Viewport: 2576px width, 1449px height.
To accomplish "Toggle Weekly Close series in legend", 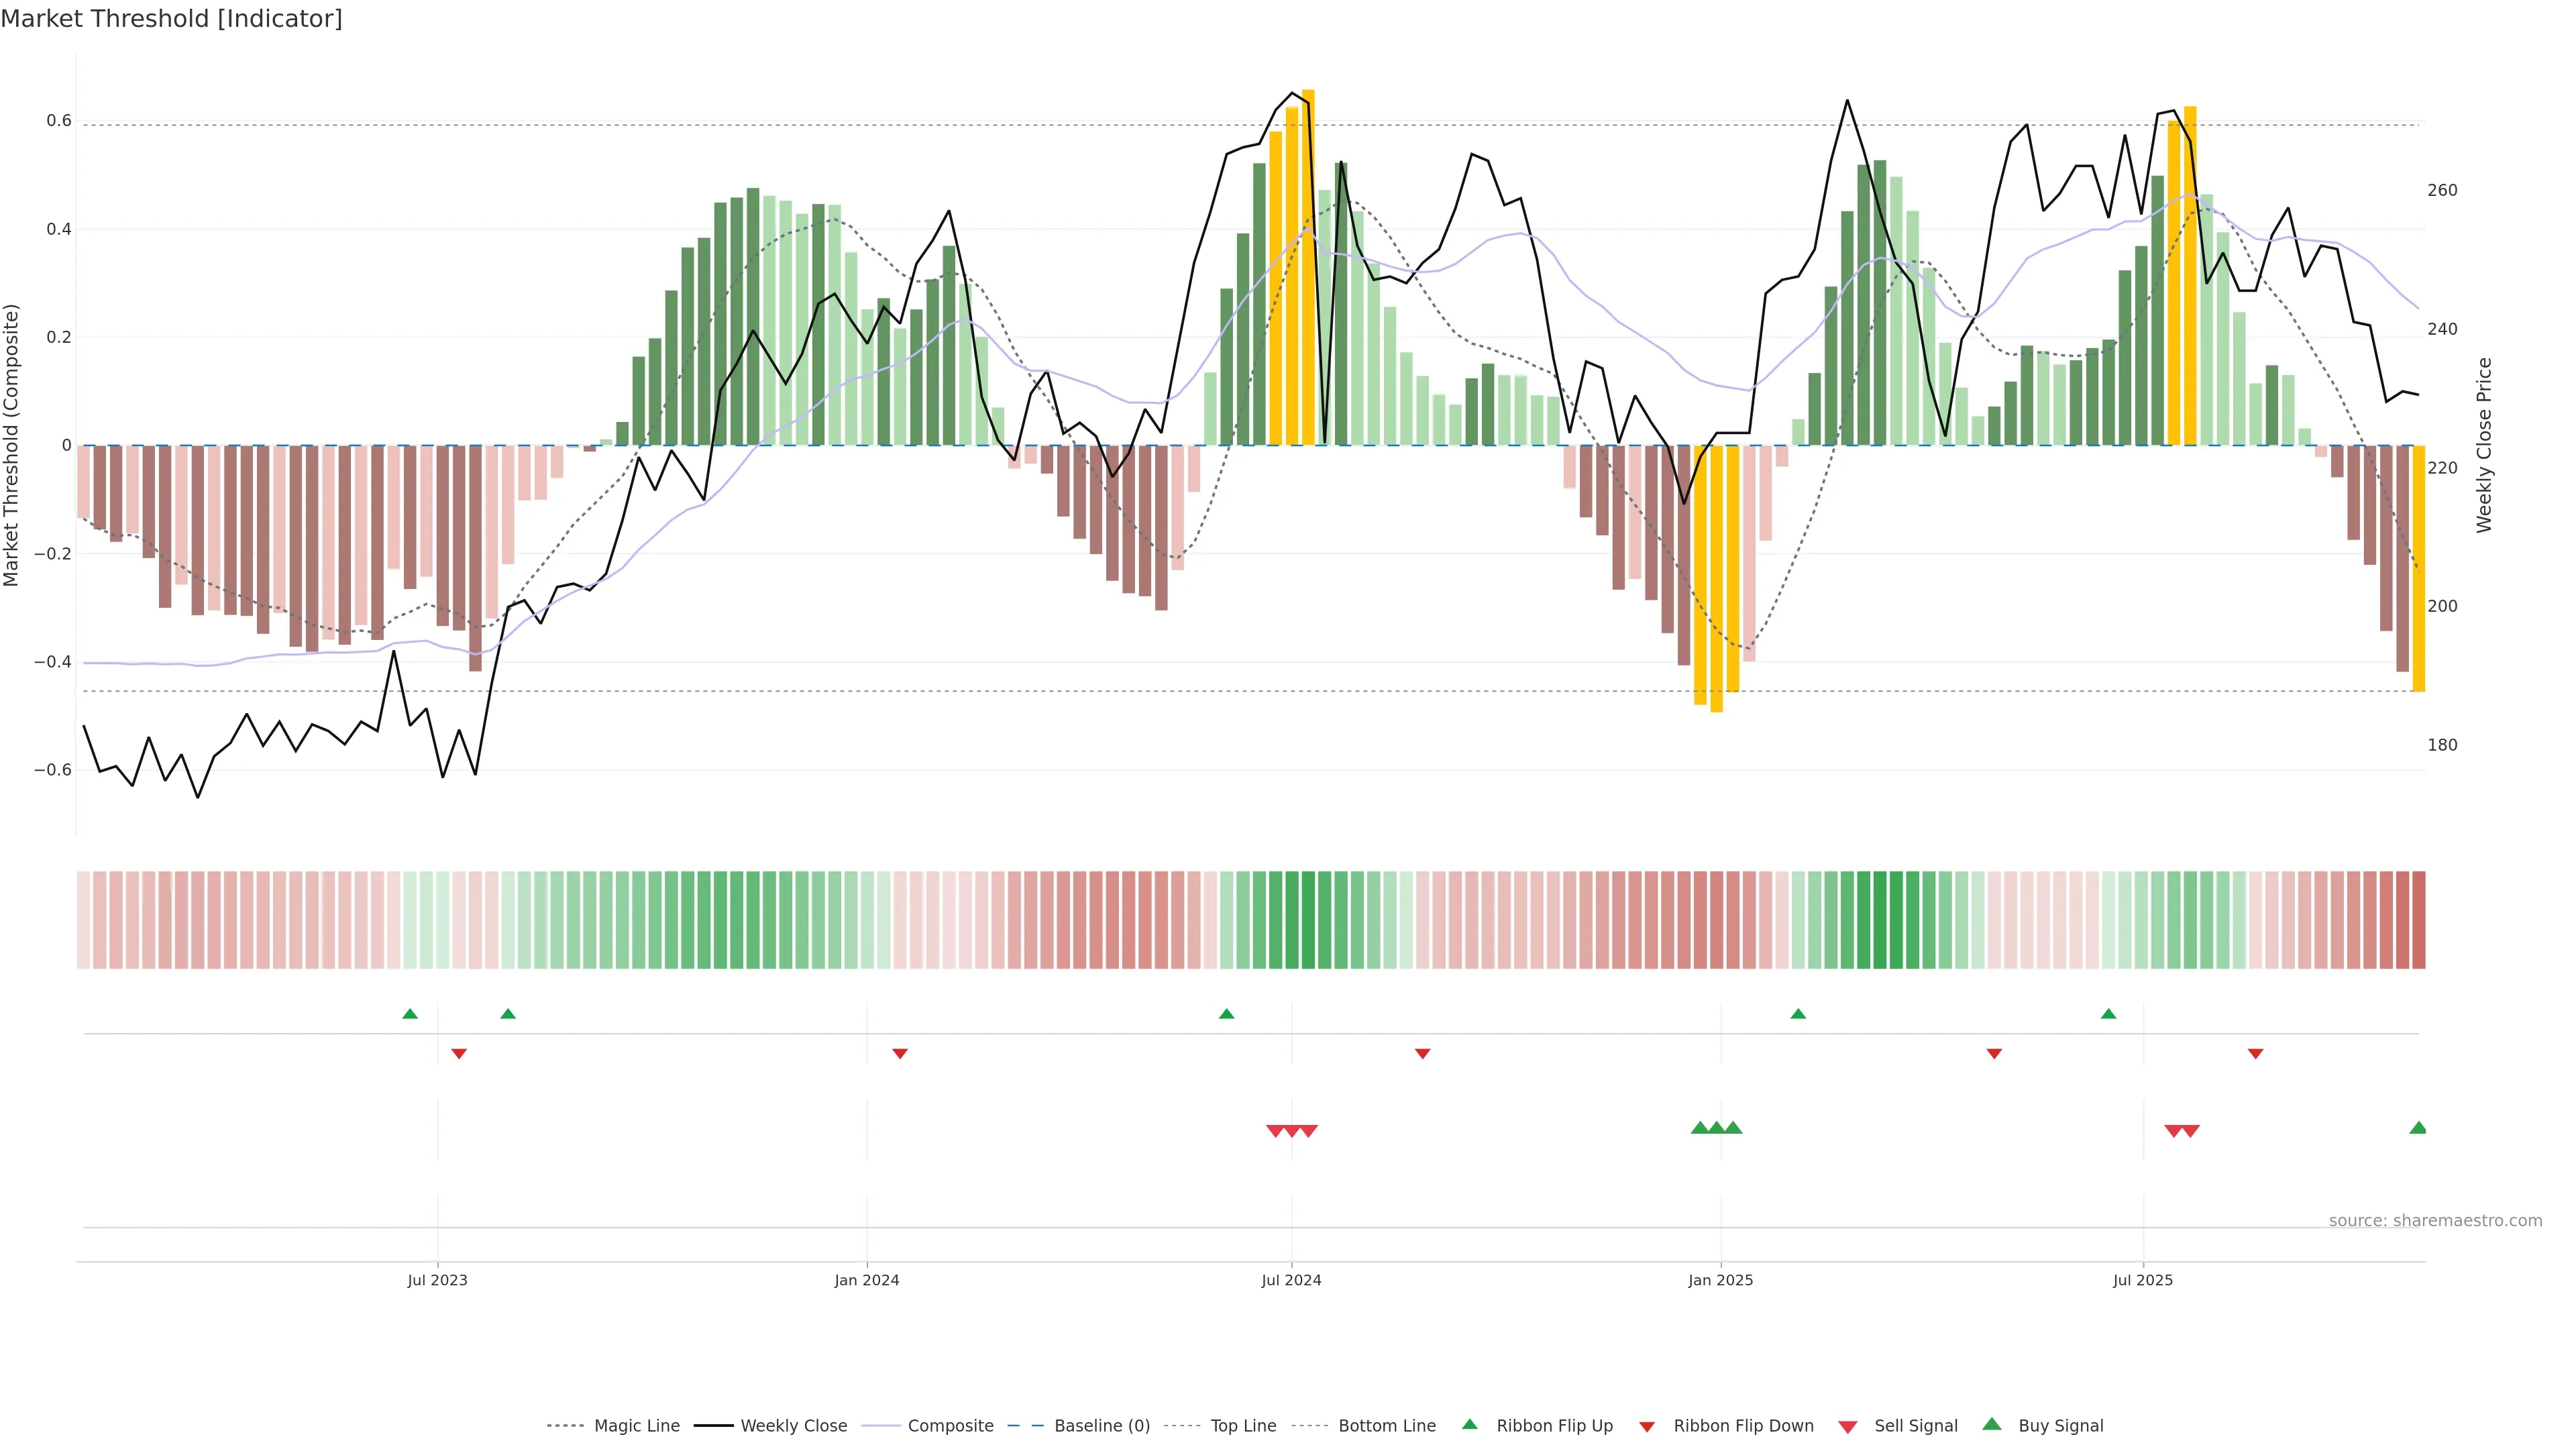I will [793, 1426].
